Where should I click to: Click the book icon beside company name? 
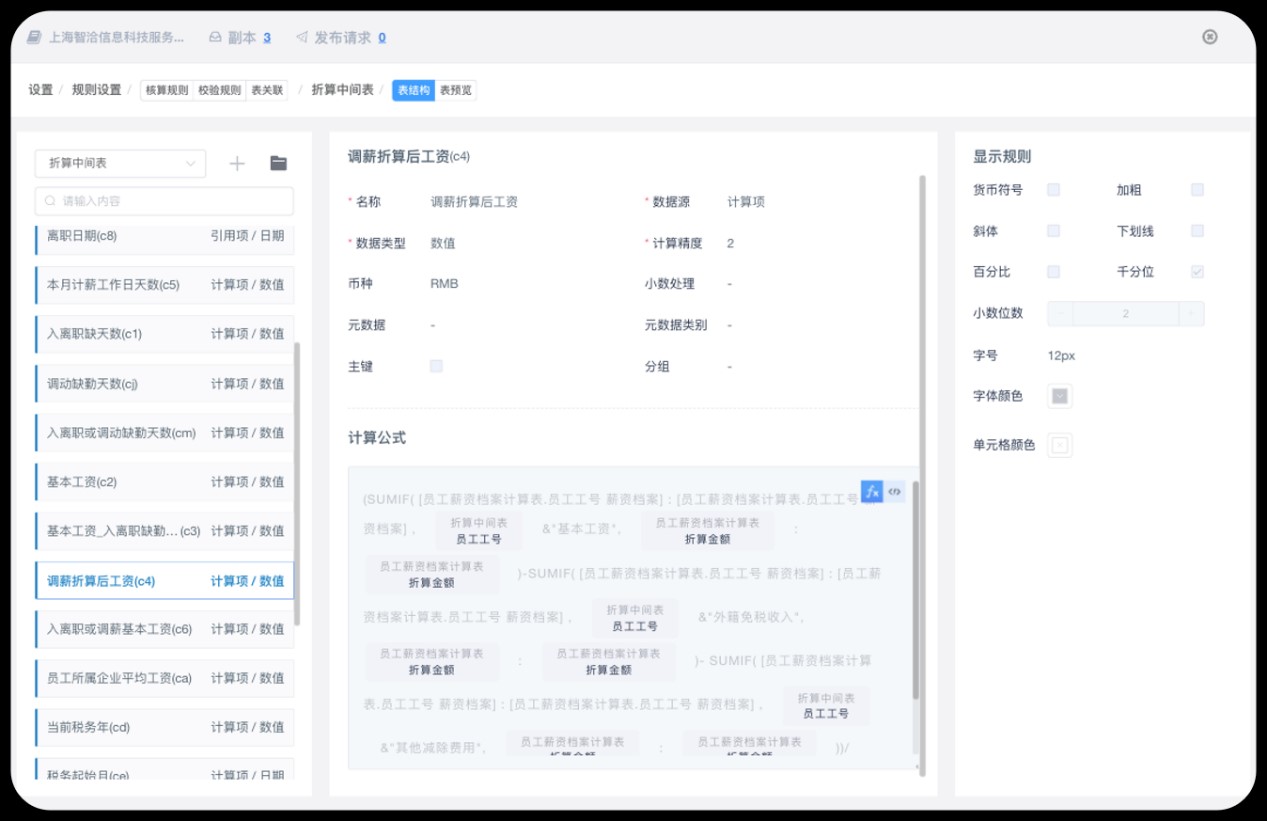pos(34,37)
